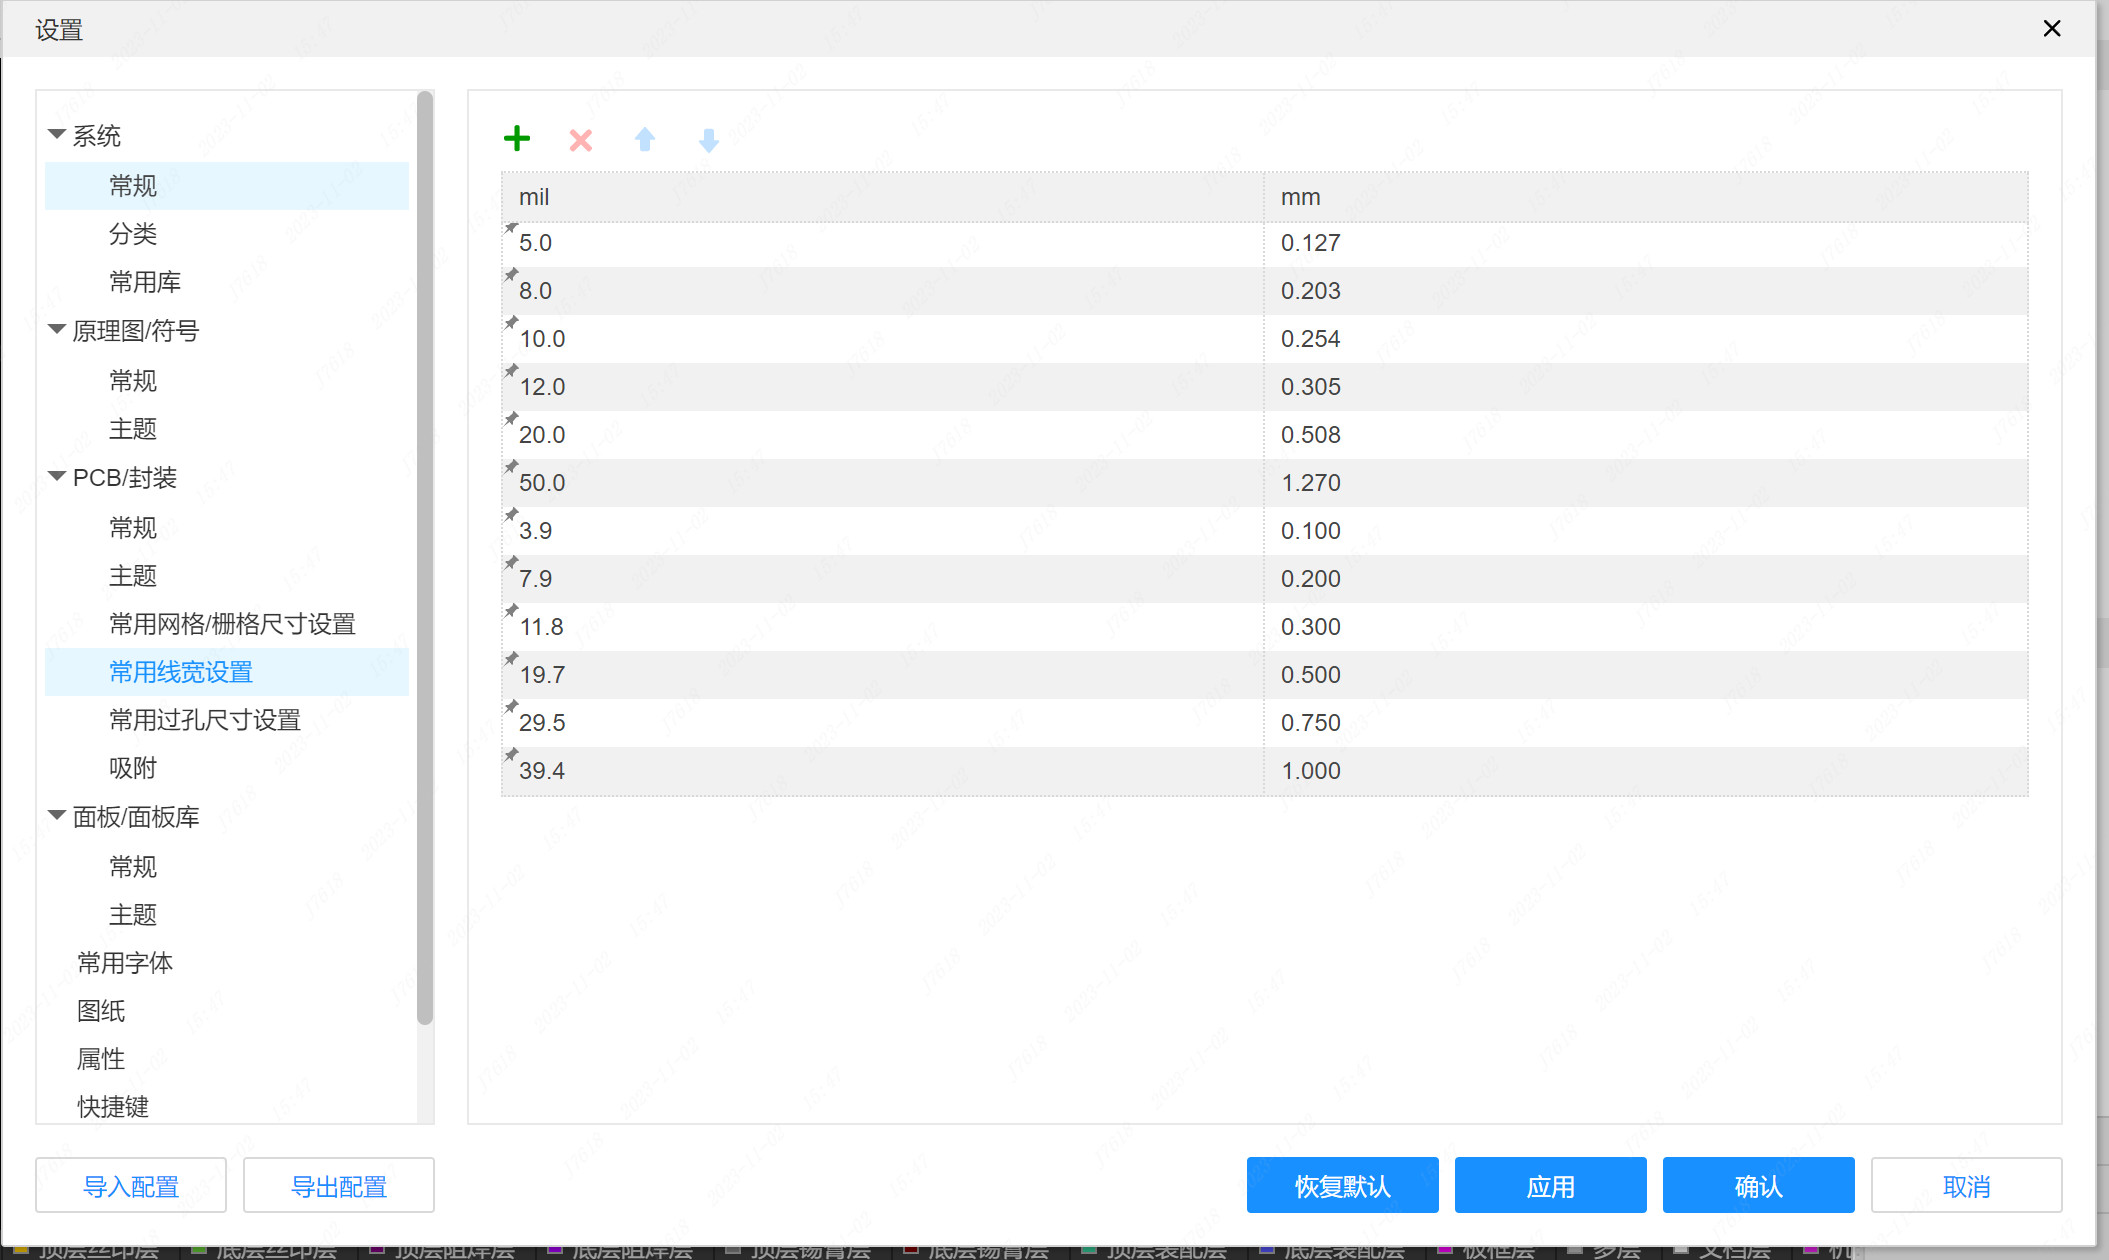2109x1260 pixels.
Task: Click the settings tree vertical scrollbar
Action: [x=425, y=558]
